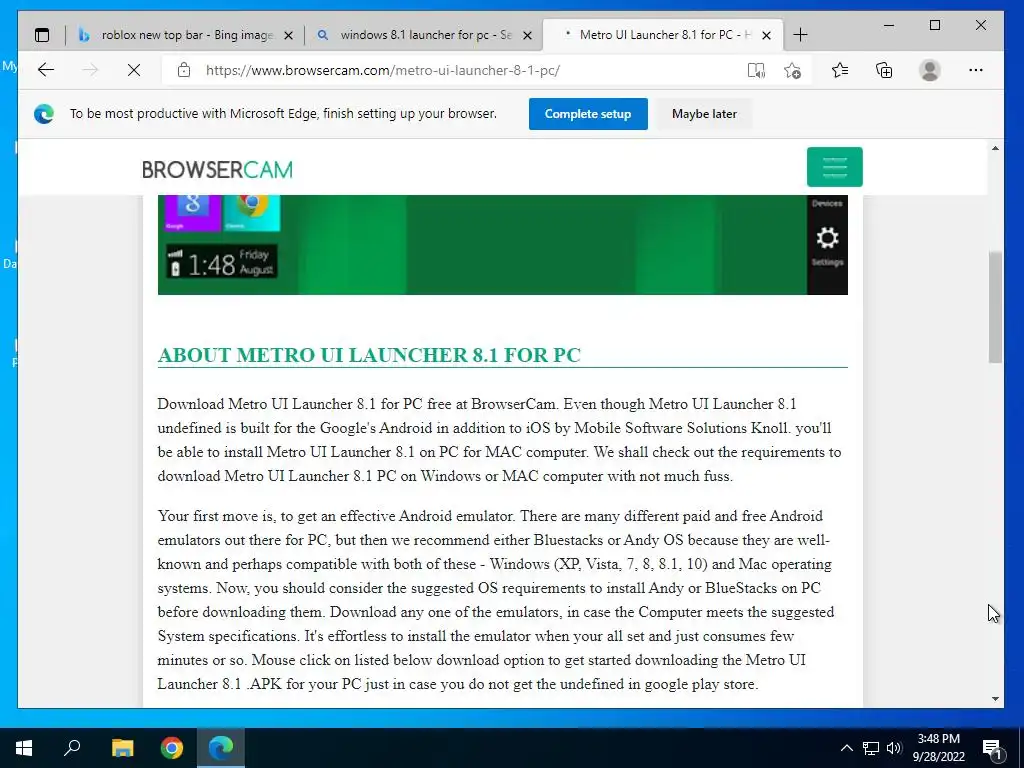Viewport: 1024px width, 768px height.
Task: Maximize the Edge window
Action: 935,25
